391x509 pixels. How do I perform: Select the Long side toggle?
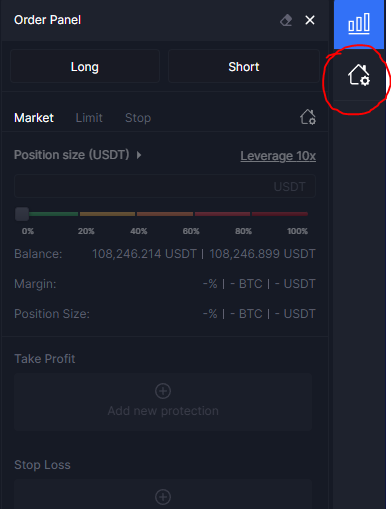(x=85, y=66)
